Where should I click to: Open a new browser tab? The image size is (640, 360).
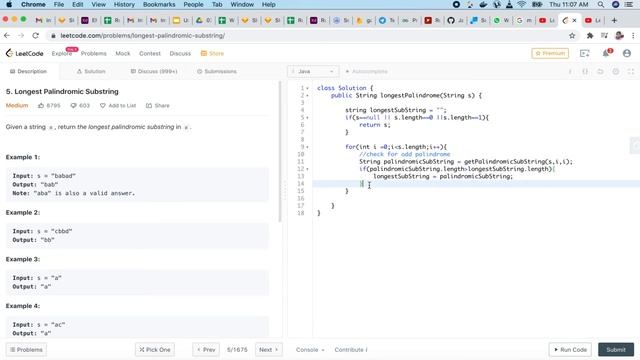pyautogui.click(x=614, y=20)
